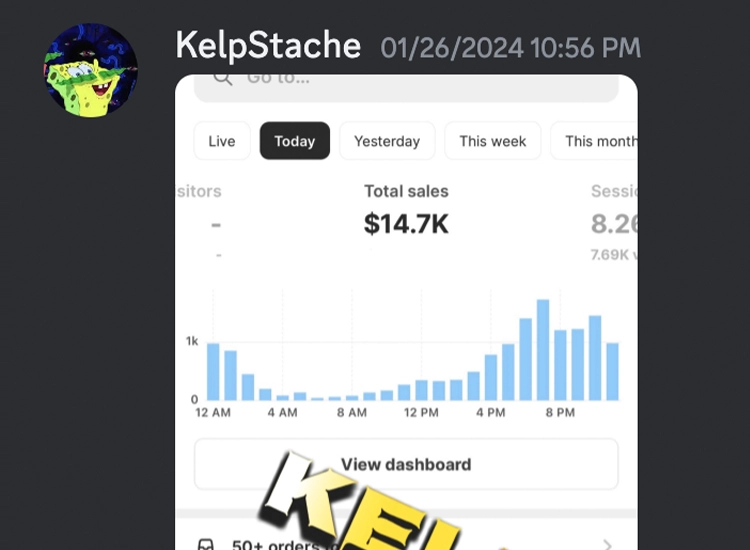The width and height of the screenshot is (750, 550).
Task: Click the 01/26/2024 message timestamp
Action: [x=510, y=47]
